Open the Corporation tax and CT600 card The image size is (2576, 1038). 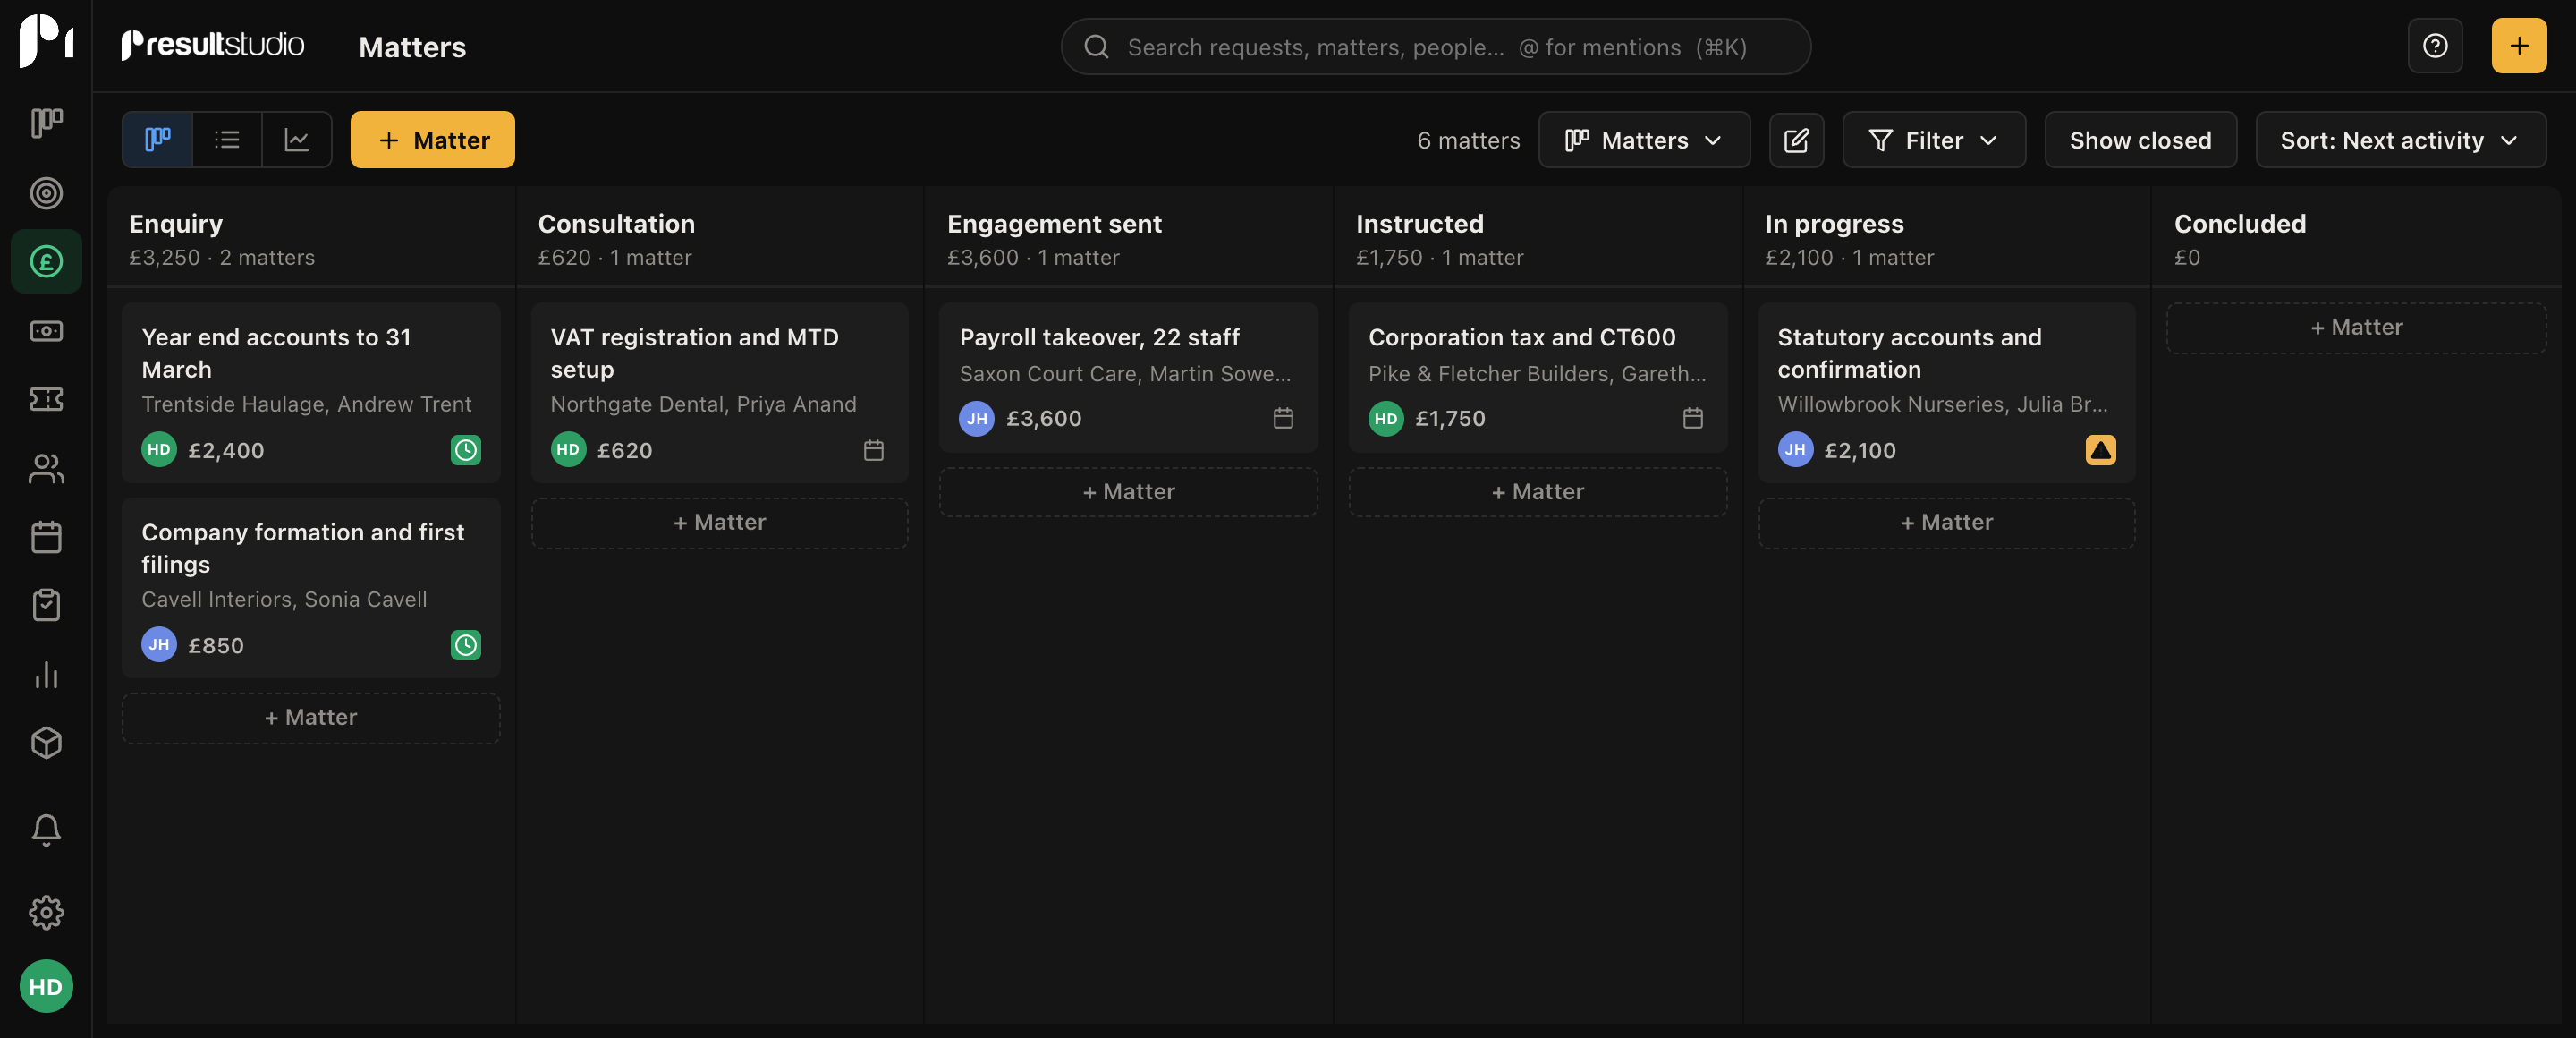tap(1537, 378)
